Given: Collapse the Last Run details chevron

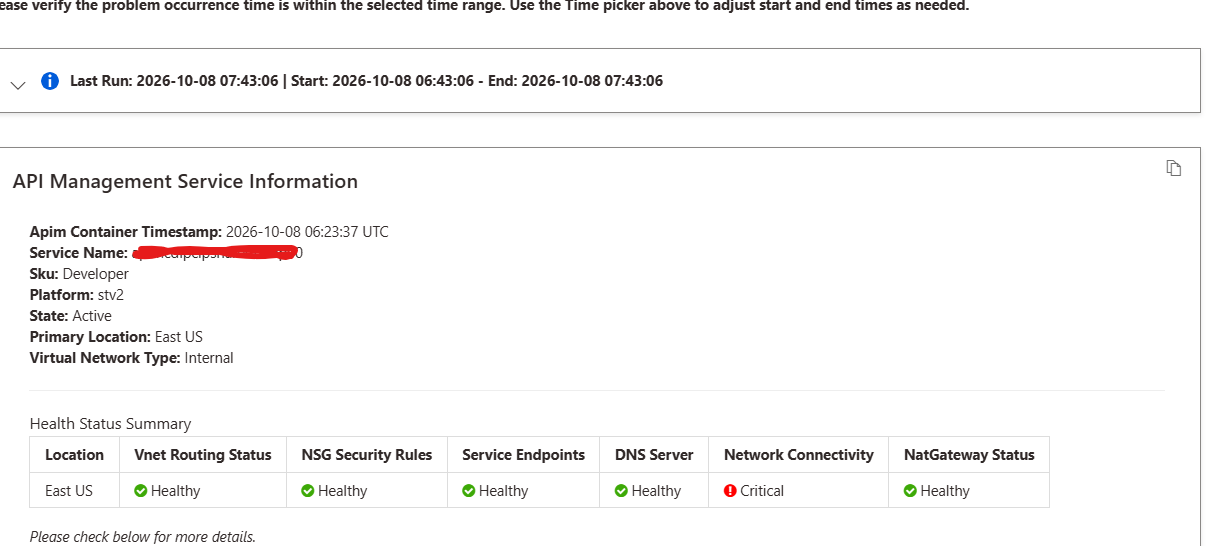Looking at the screenshot, I should click(18, 86).
